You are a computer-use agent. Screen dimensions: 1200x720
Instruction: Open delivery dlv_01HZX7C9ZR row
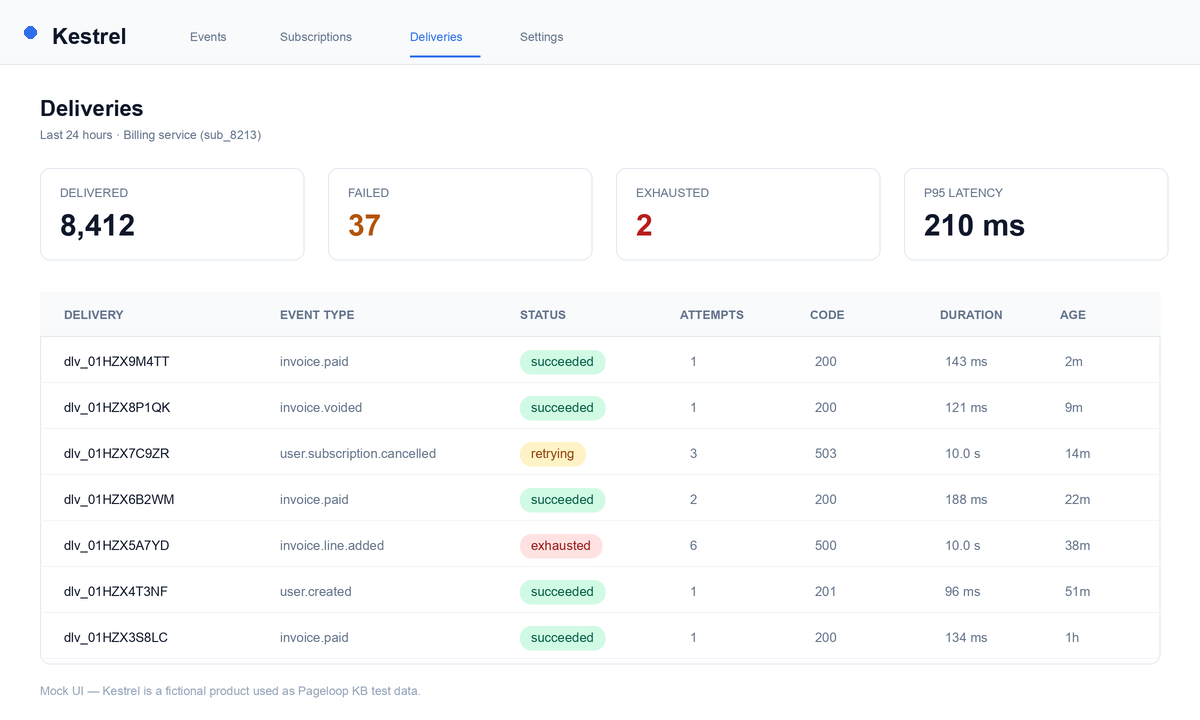(600, 453)
